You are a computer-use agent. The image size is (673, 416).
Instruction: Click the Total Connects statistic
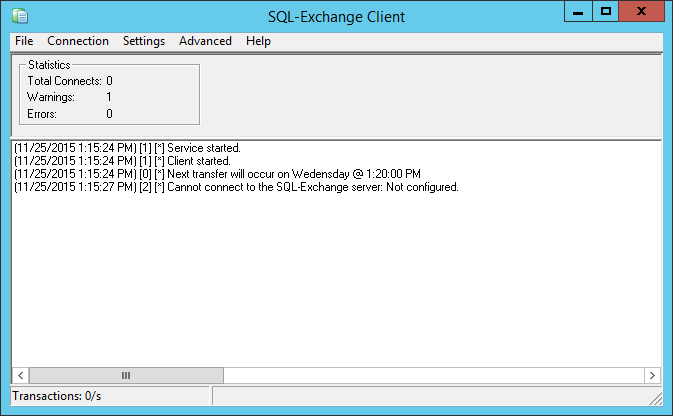click(70, 81)
